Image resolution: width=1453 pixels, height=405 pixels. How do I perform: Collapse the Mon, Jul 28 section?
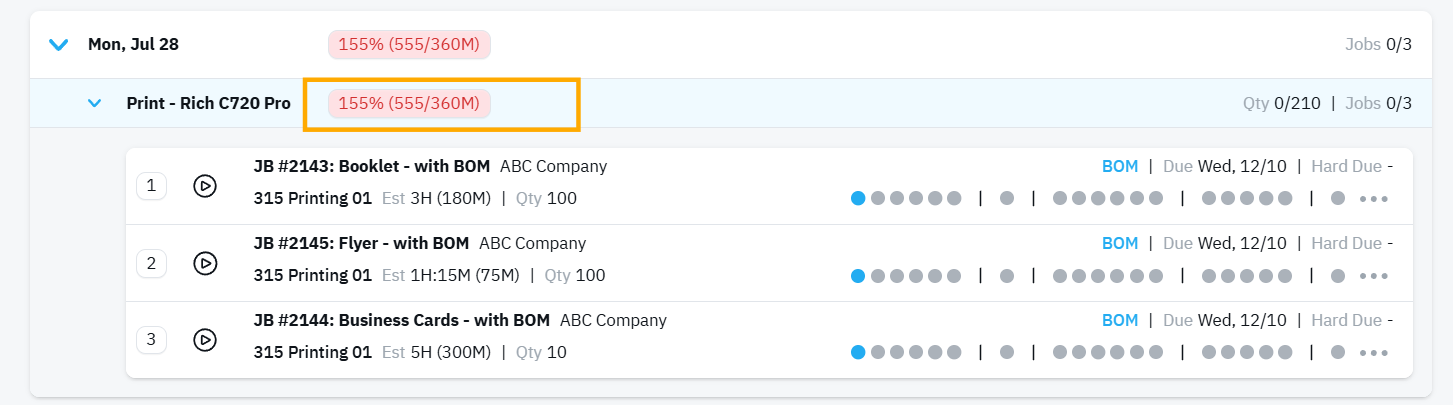pyautogui.click(x=59, y=44)
